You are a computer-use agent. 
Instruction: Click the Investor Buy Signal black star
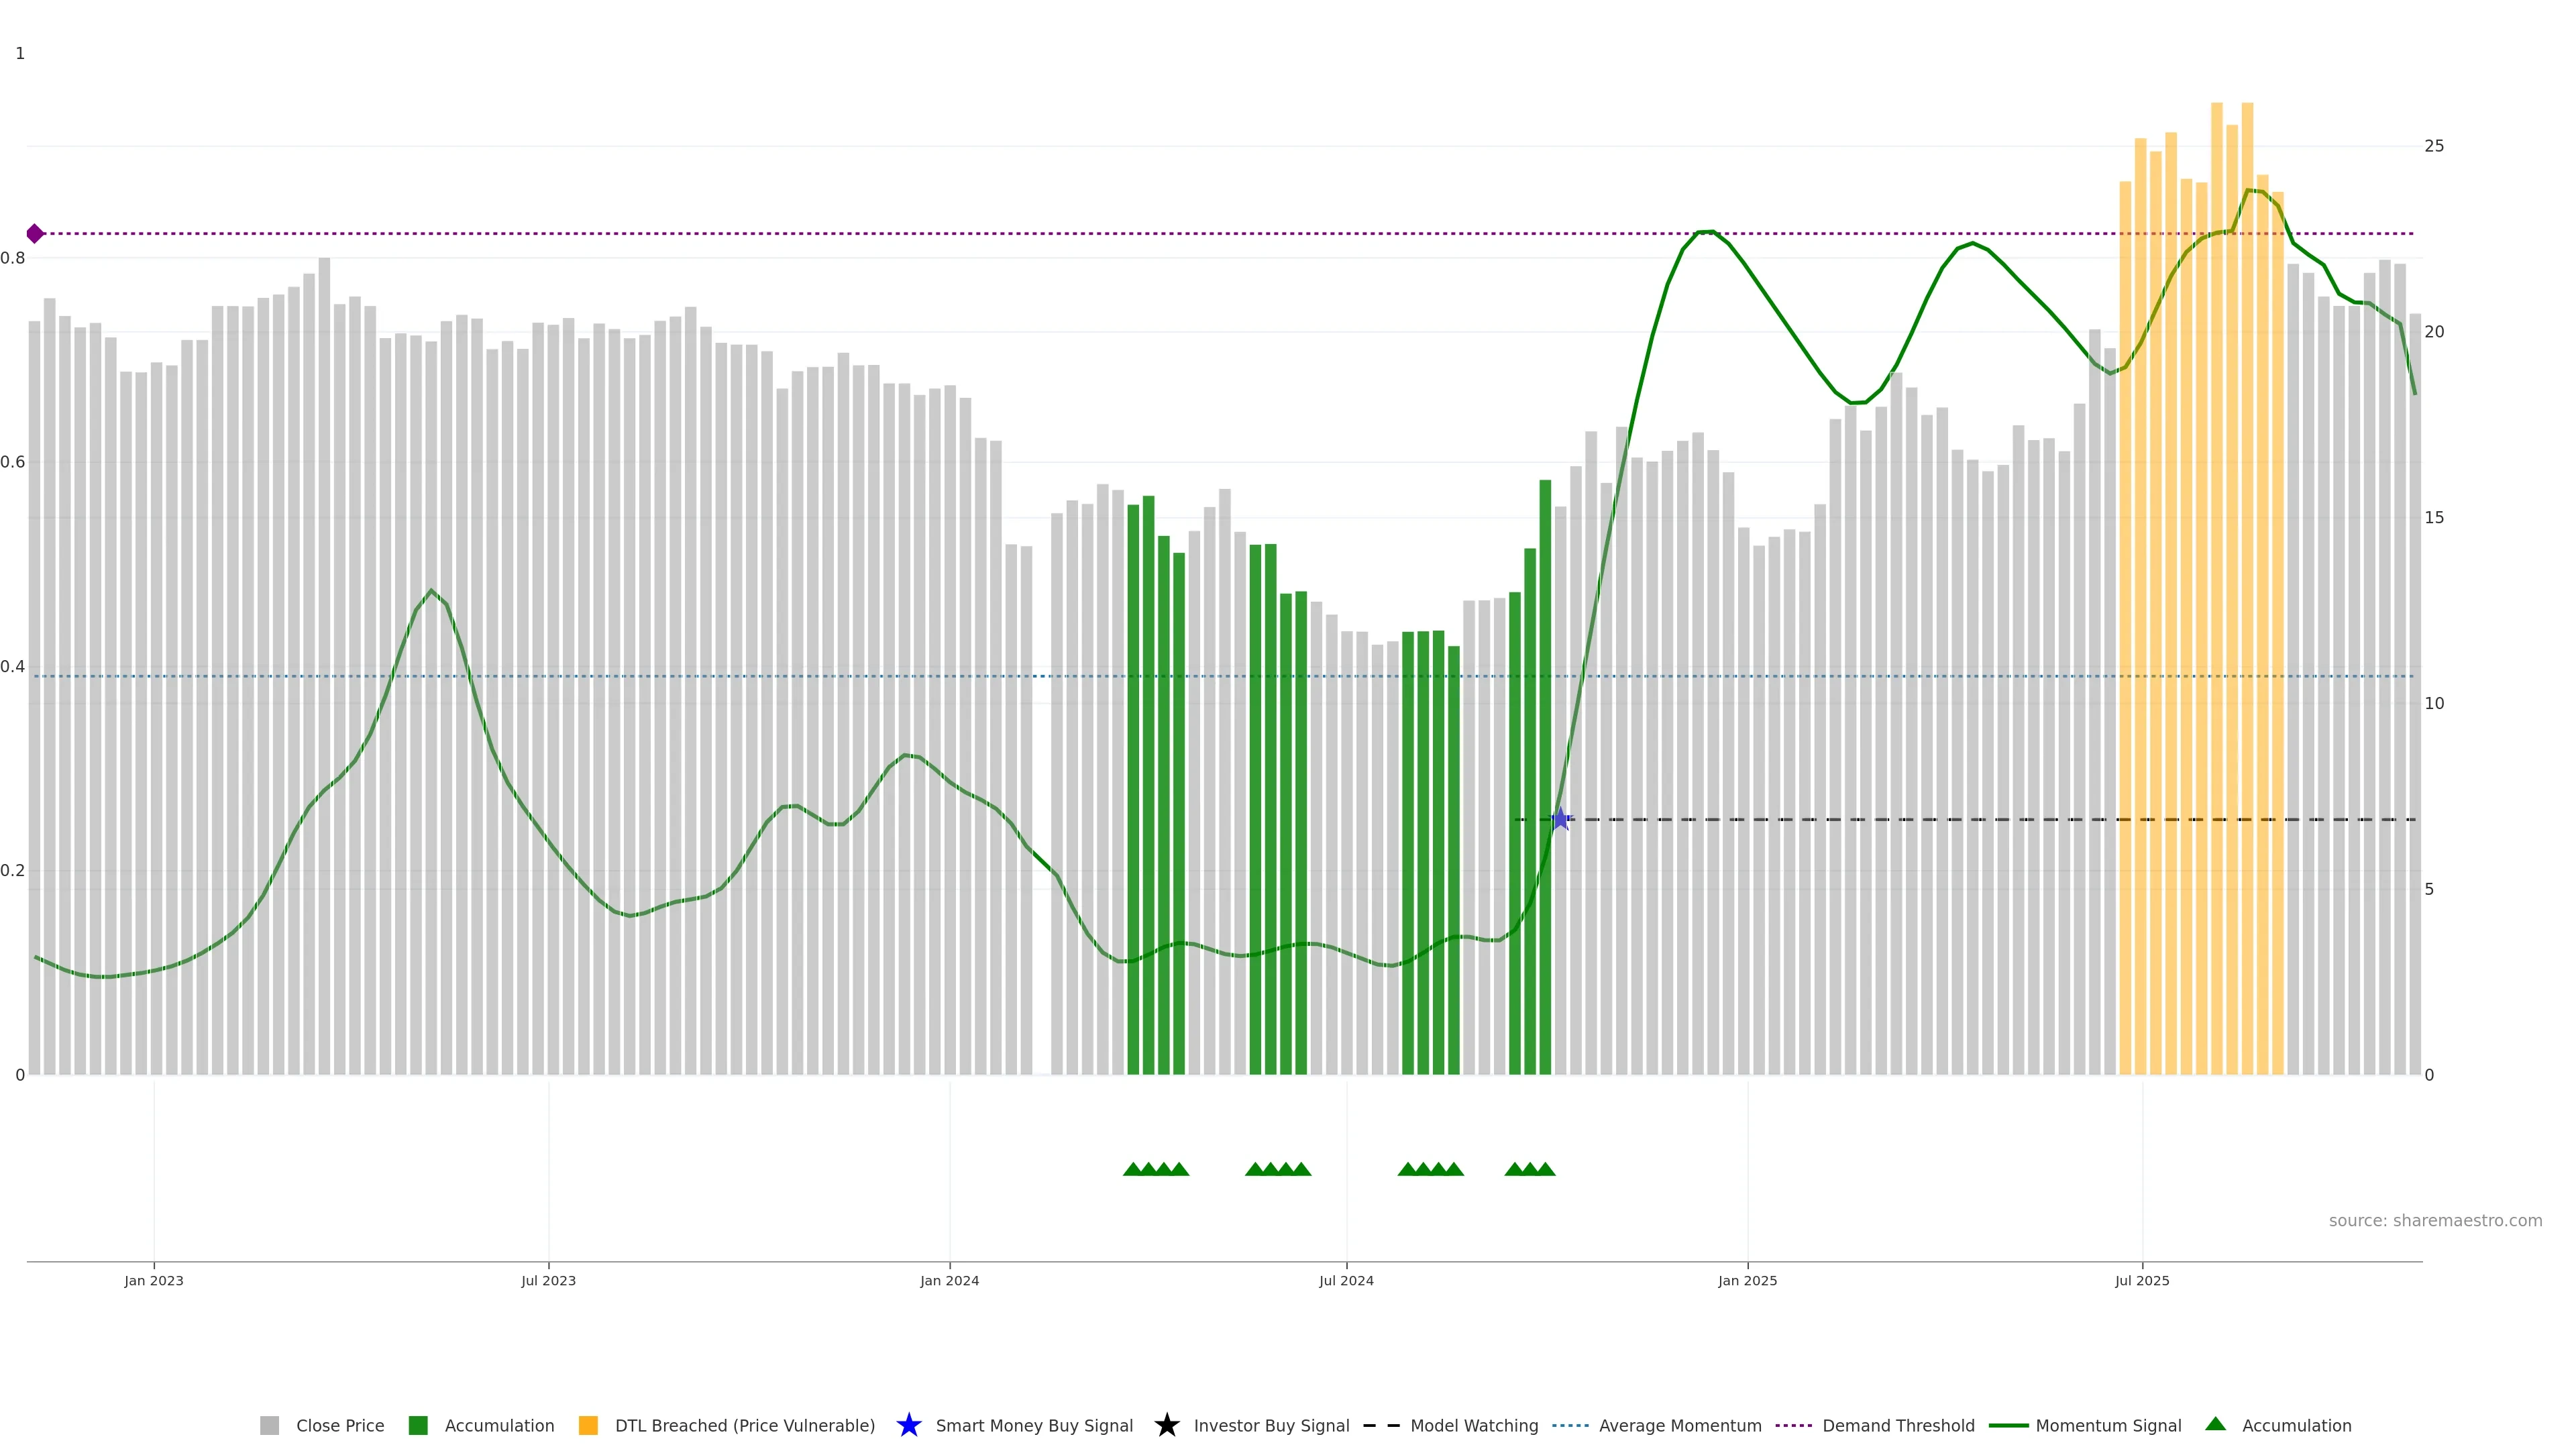[x=1166, y=1425]
